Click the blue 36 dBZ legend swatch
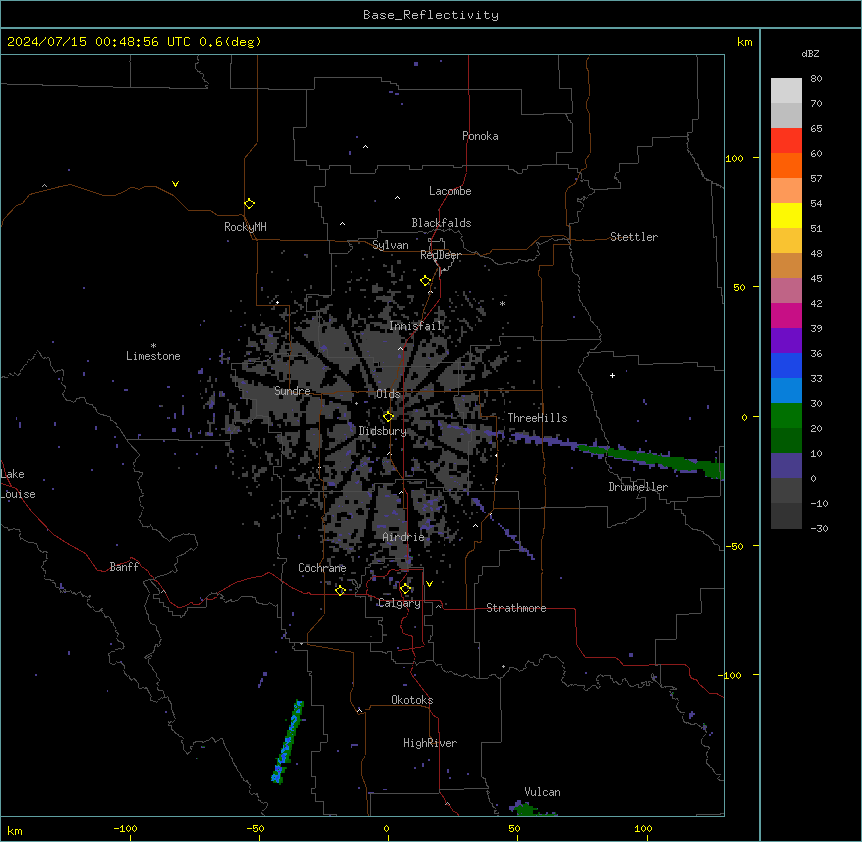Screen dimensions: 862x842 point(786,365)
